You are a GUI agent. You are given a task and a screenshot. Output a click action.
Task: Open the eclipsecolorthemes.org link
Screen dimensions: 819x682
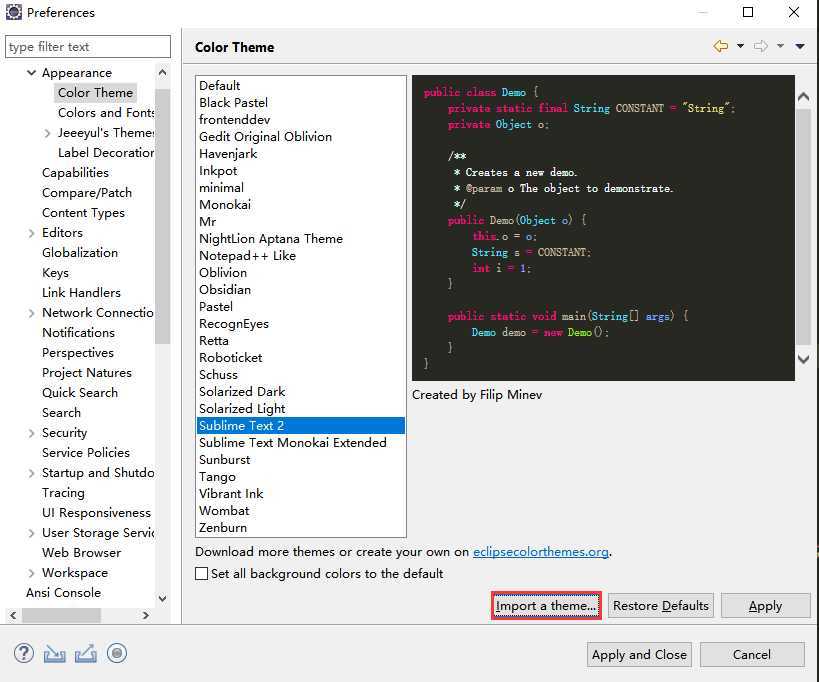(541, 551)
